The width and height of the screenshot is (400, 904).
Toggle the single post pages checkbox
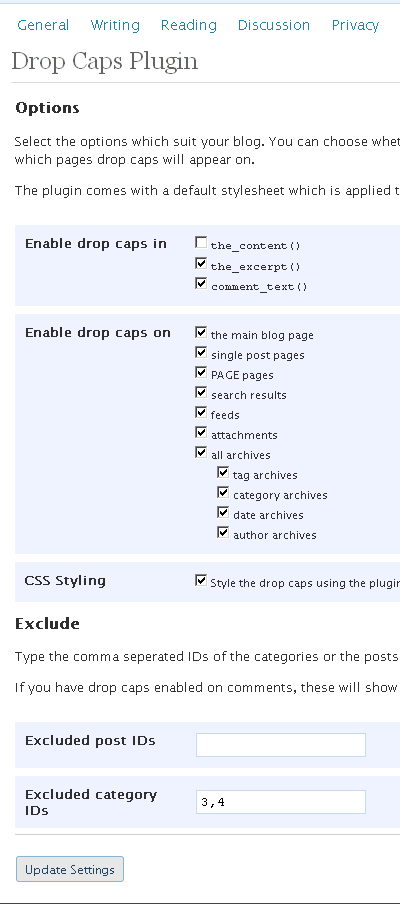[201, 353]
